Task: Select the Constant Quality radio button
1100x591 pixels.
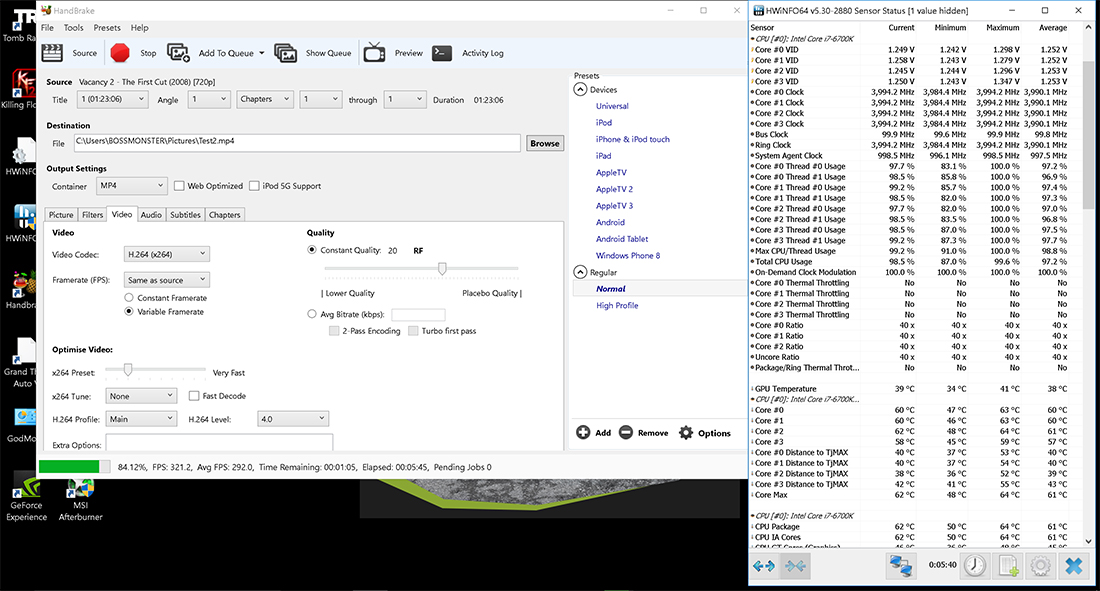Action: coord(312,250)
